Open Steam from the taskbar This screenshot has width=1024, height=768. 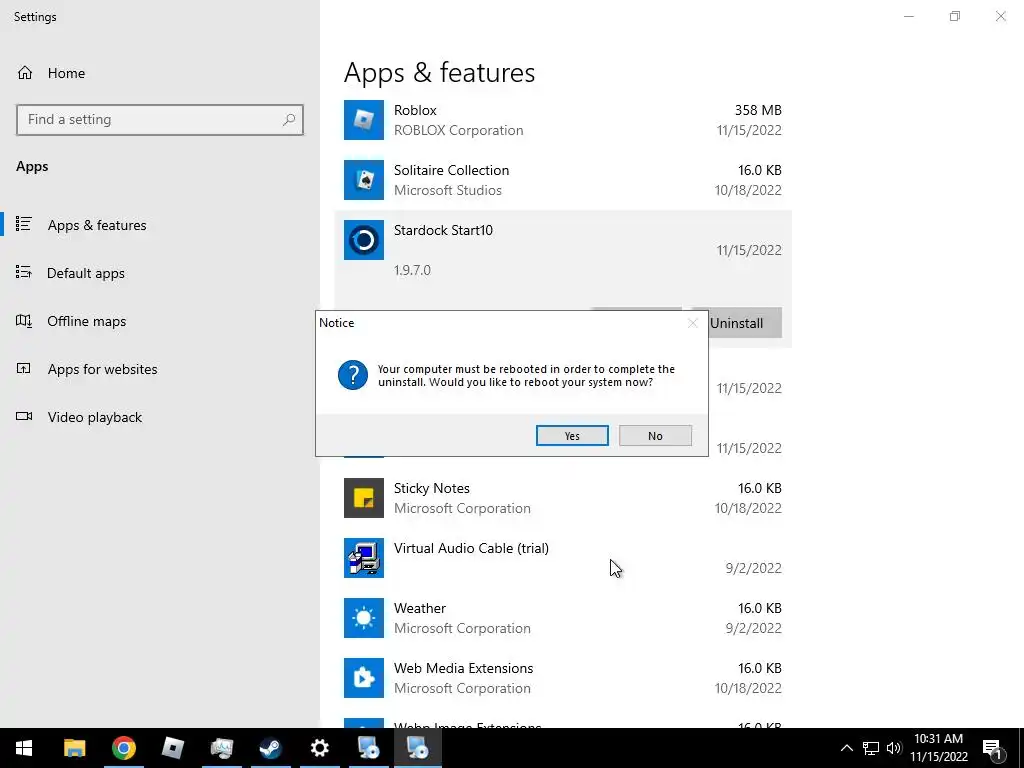270,748
